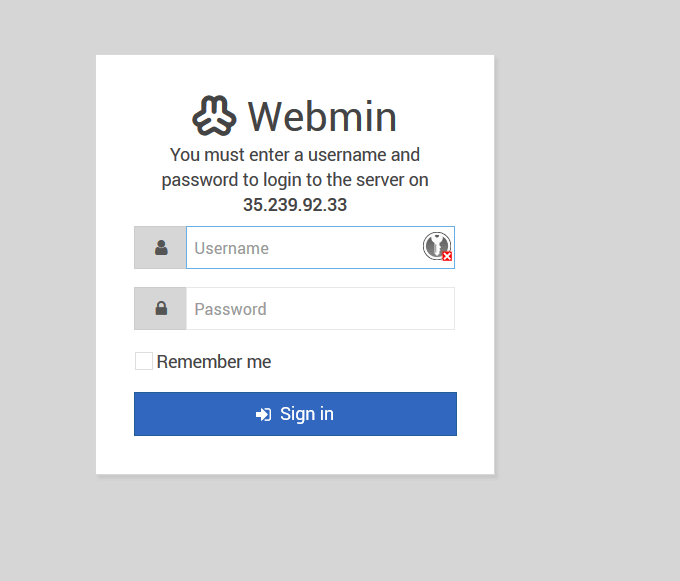Click the grey addon box left of Username
Screen dimensions: 680x581
160,247
